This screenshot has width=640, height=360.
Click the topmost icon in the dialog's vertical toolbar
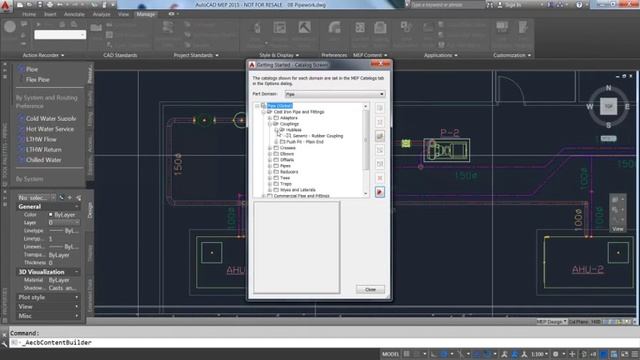tap(380, 108)
